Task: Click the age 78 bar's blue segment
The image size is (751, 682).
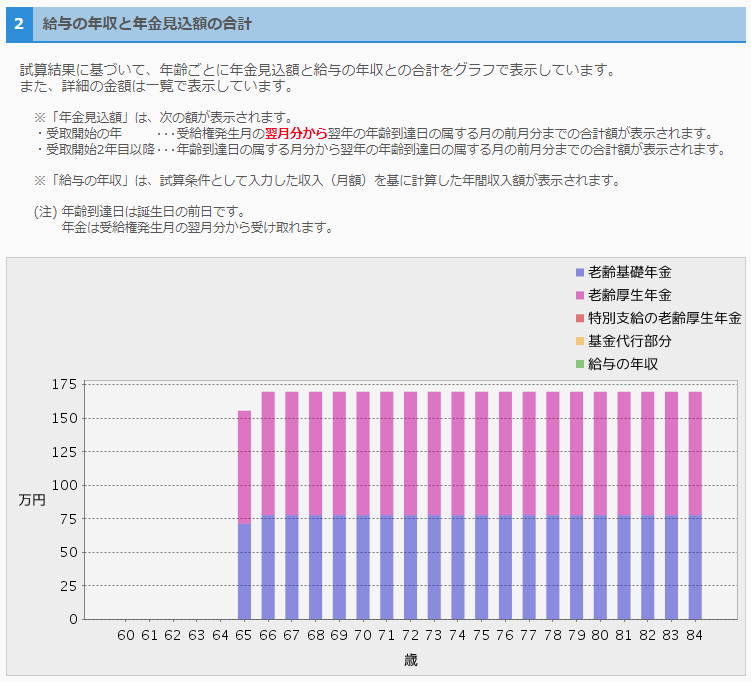Action: (553, 568)
